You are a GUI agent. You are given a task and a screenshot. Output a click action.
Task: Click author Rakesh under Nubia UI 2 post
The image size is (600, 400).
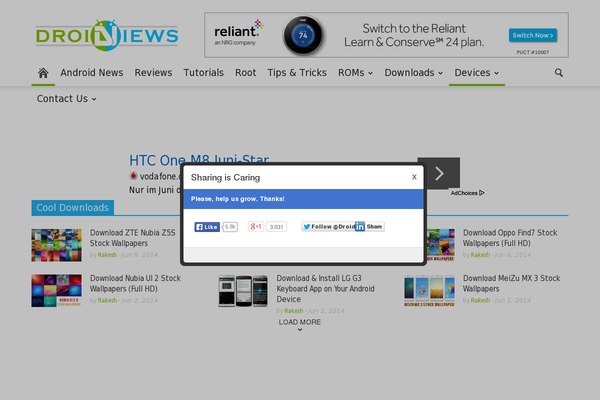pos(107,300)
